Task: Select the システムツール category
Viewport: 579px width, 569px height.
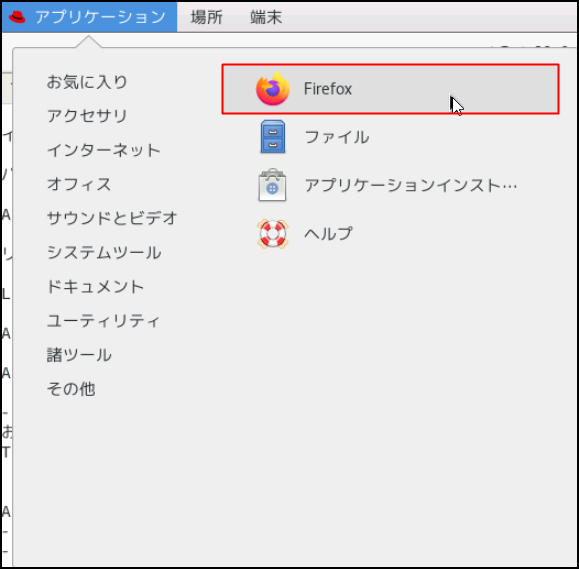Action: [x=104, y=253]
